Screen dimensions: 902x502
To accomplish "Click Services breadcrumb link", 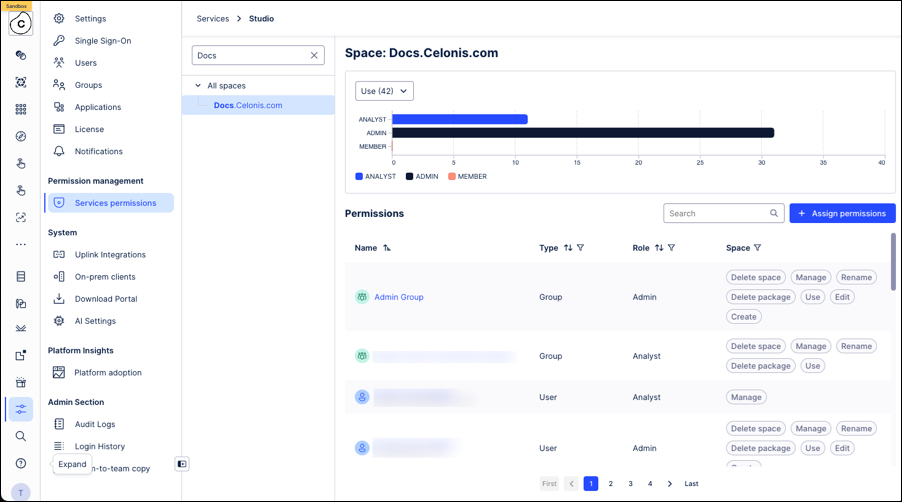I will point(213,18).
